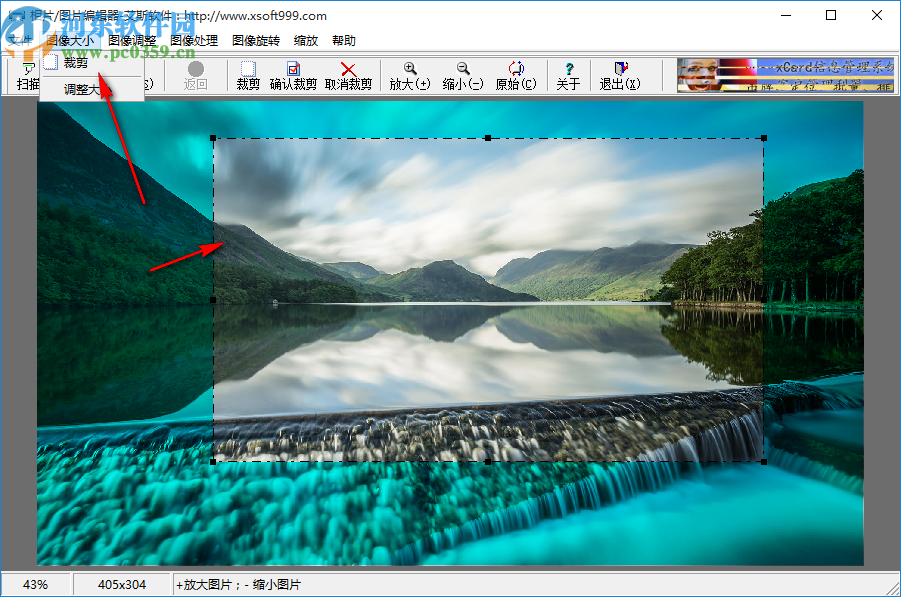Viewport: 901px width, 597px height.
Task: Cancel the crop with 取消裁剪 icon
Action: coord(348,76)
